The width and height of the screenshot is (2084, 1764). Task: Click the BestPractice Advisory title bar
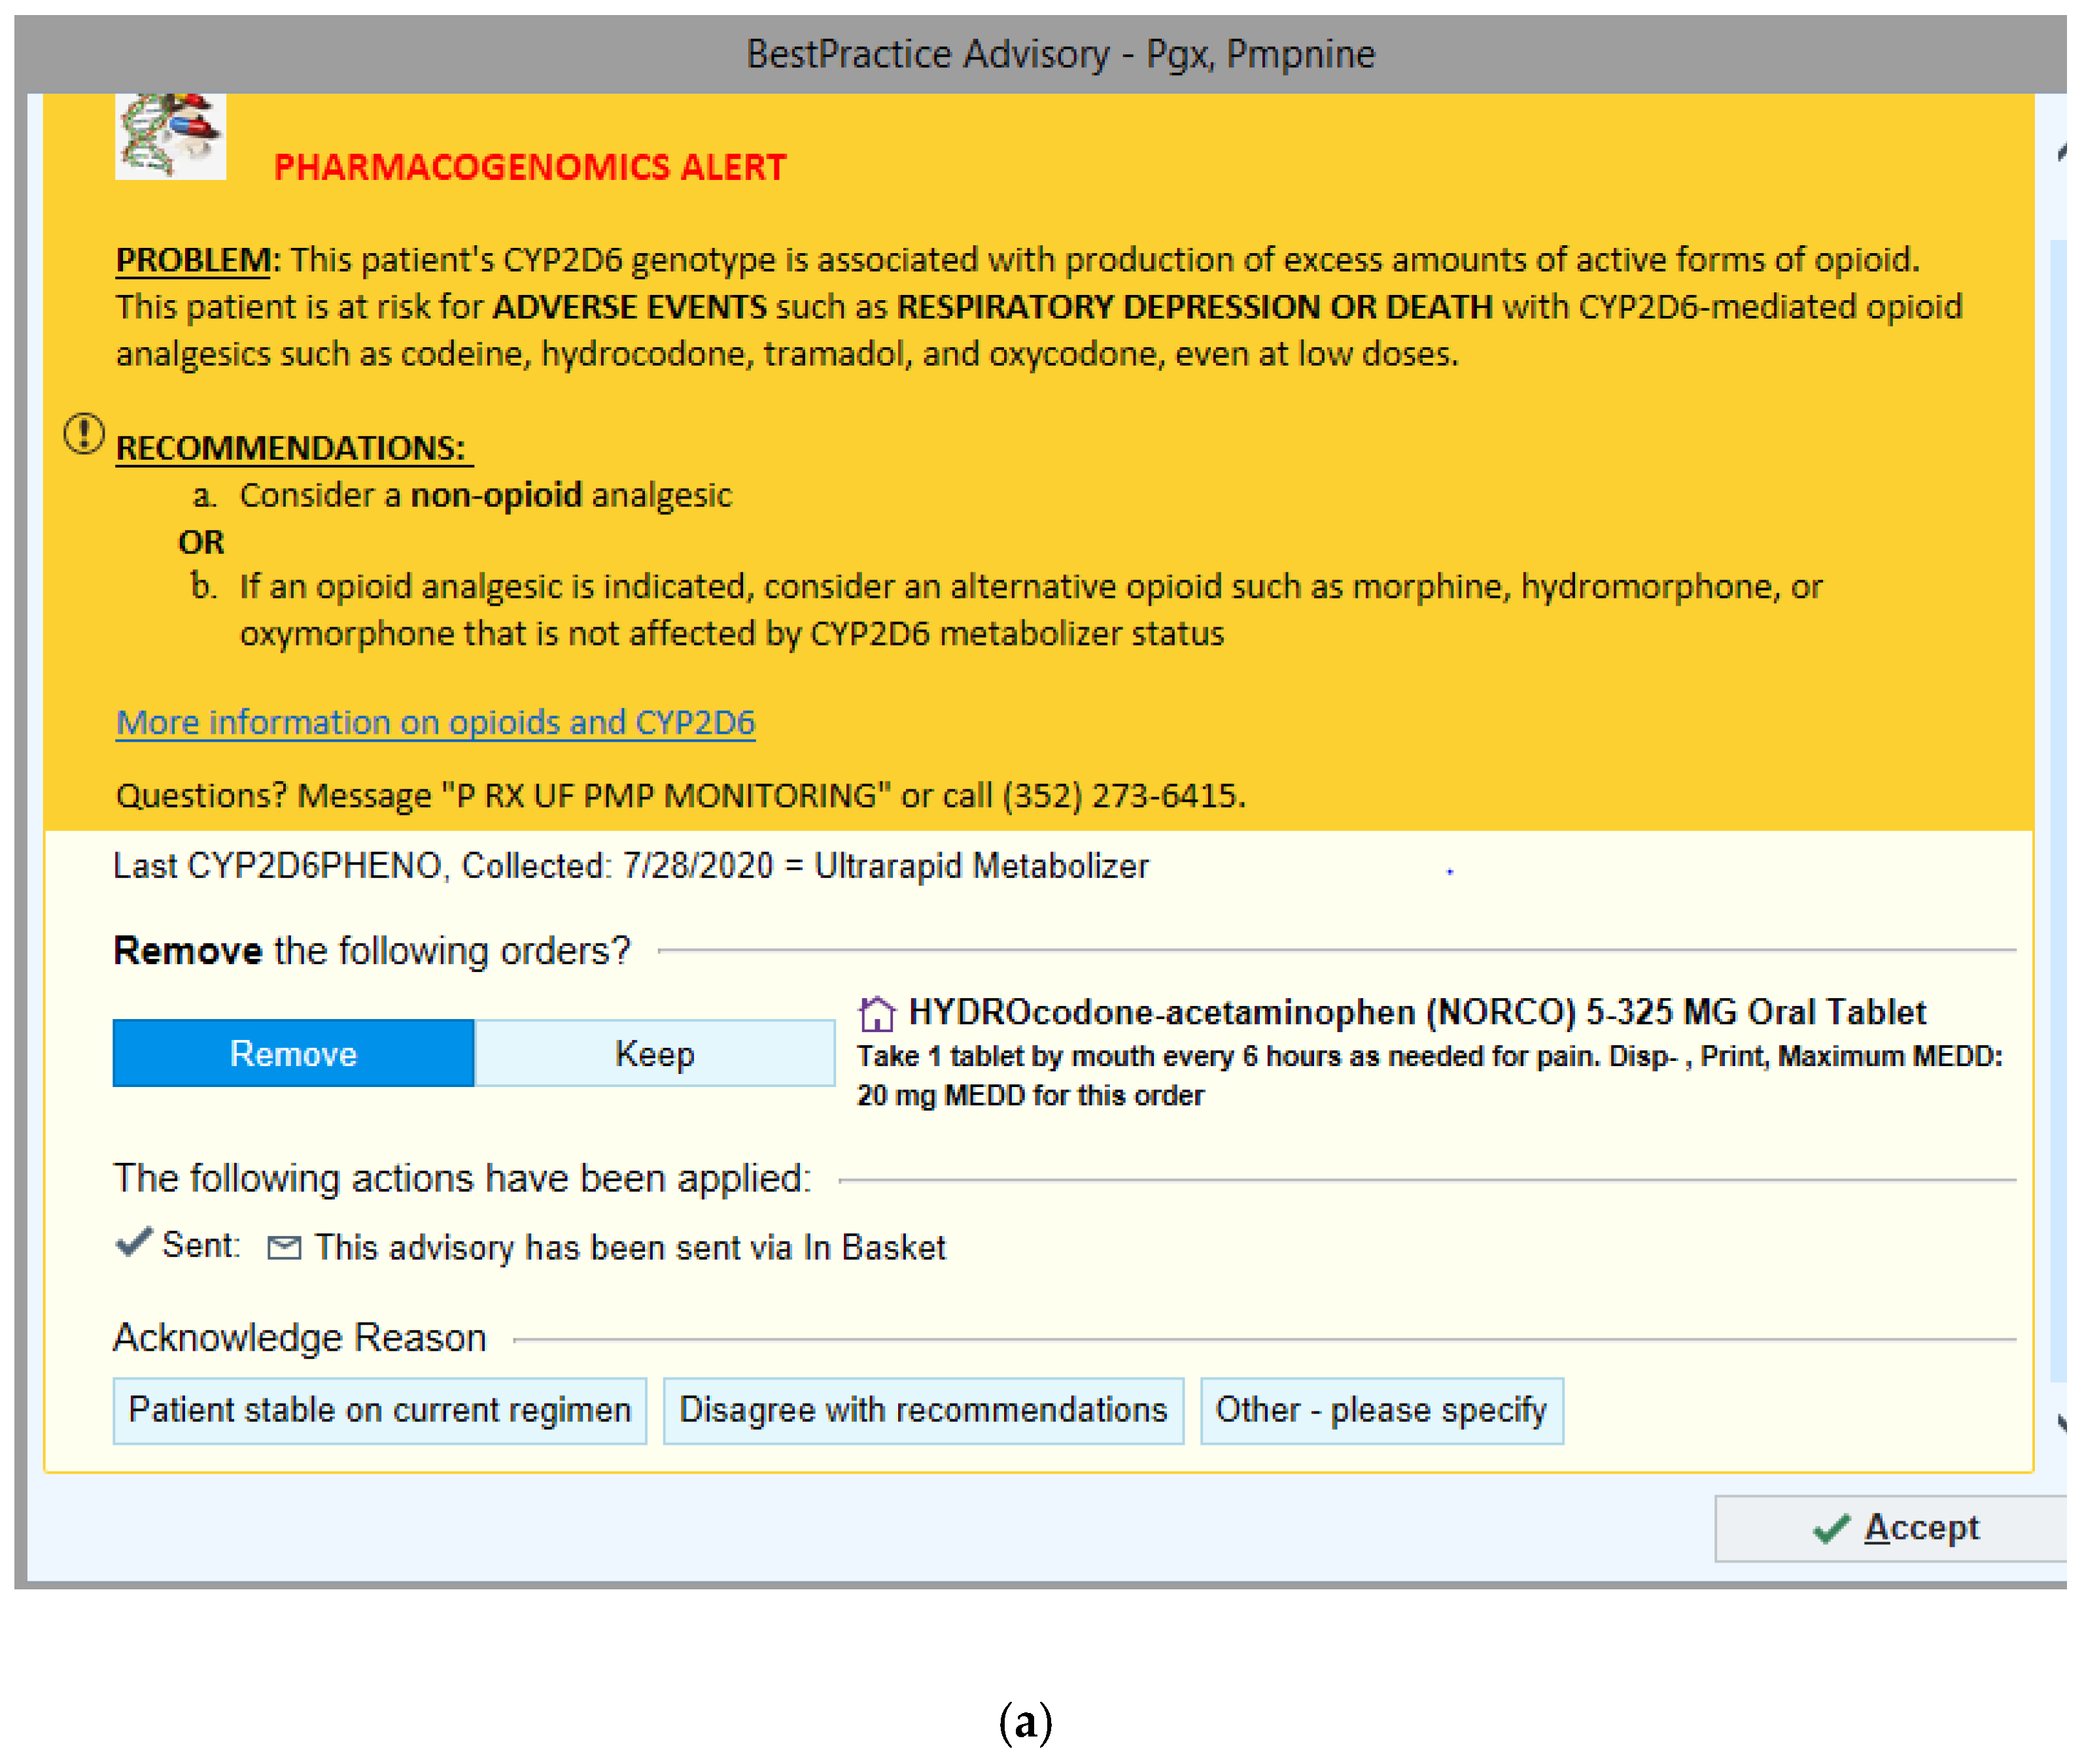(1060, 54)
